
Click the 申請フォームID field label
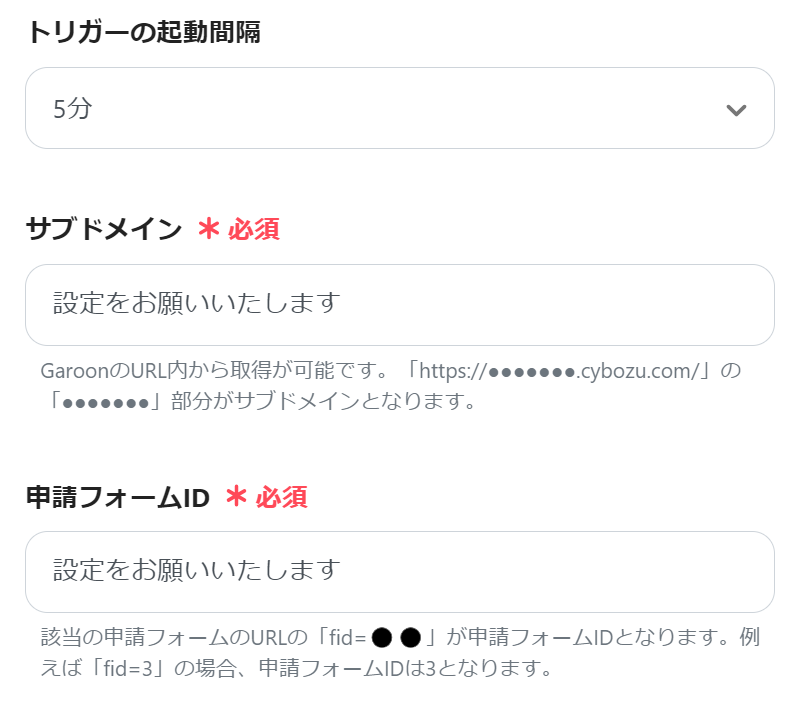click(118, 498)
